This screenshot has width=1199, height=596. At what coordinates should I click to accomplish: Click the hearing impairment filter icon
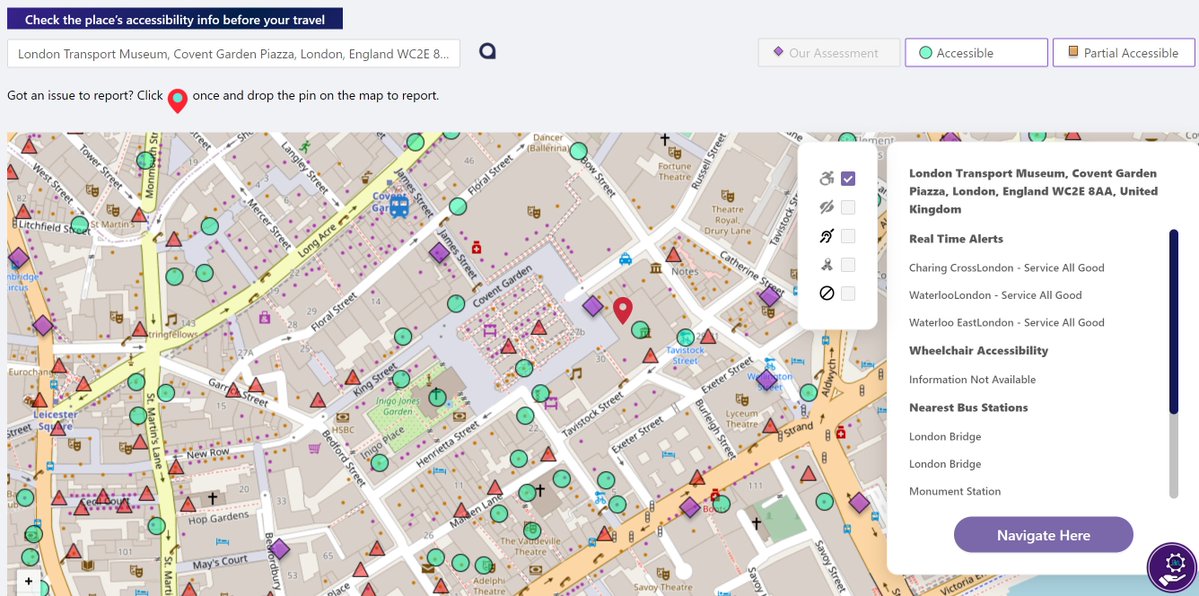click(x=826, y=236)
